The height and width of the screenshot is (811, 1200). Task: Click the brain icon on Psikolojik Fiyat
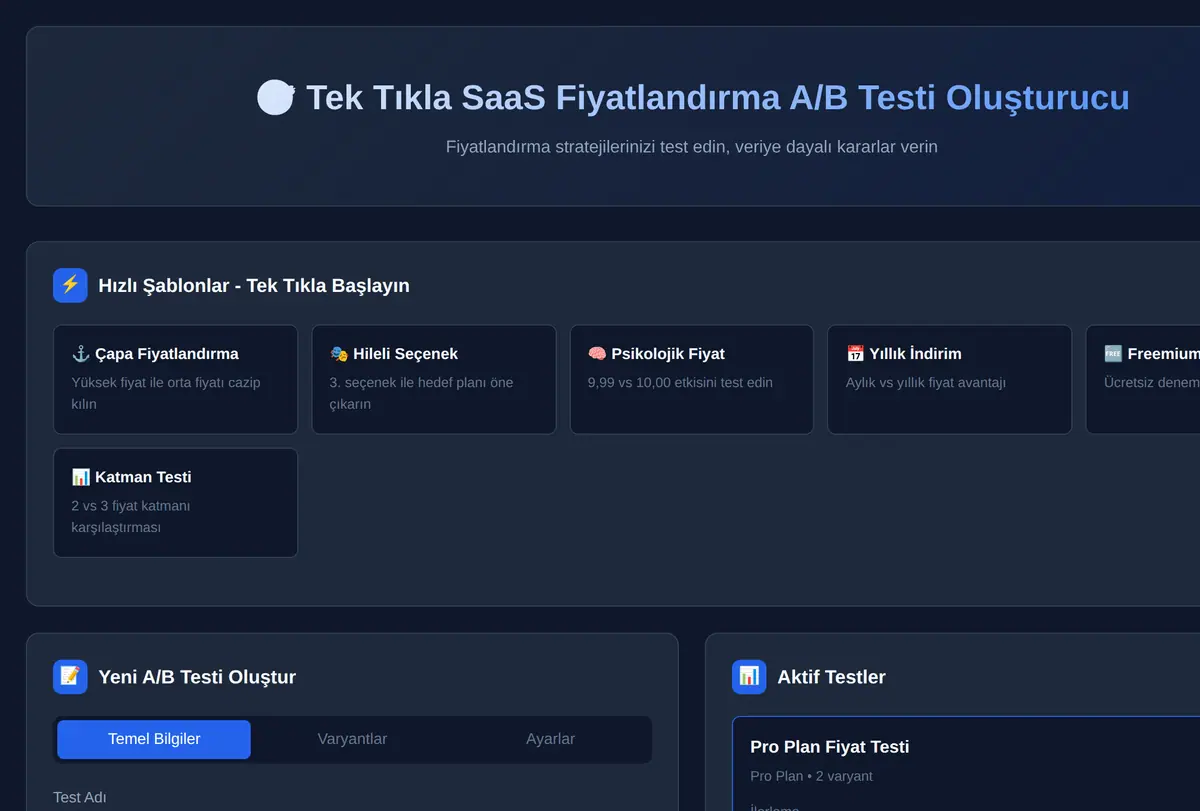pos(597,354)
